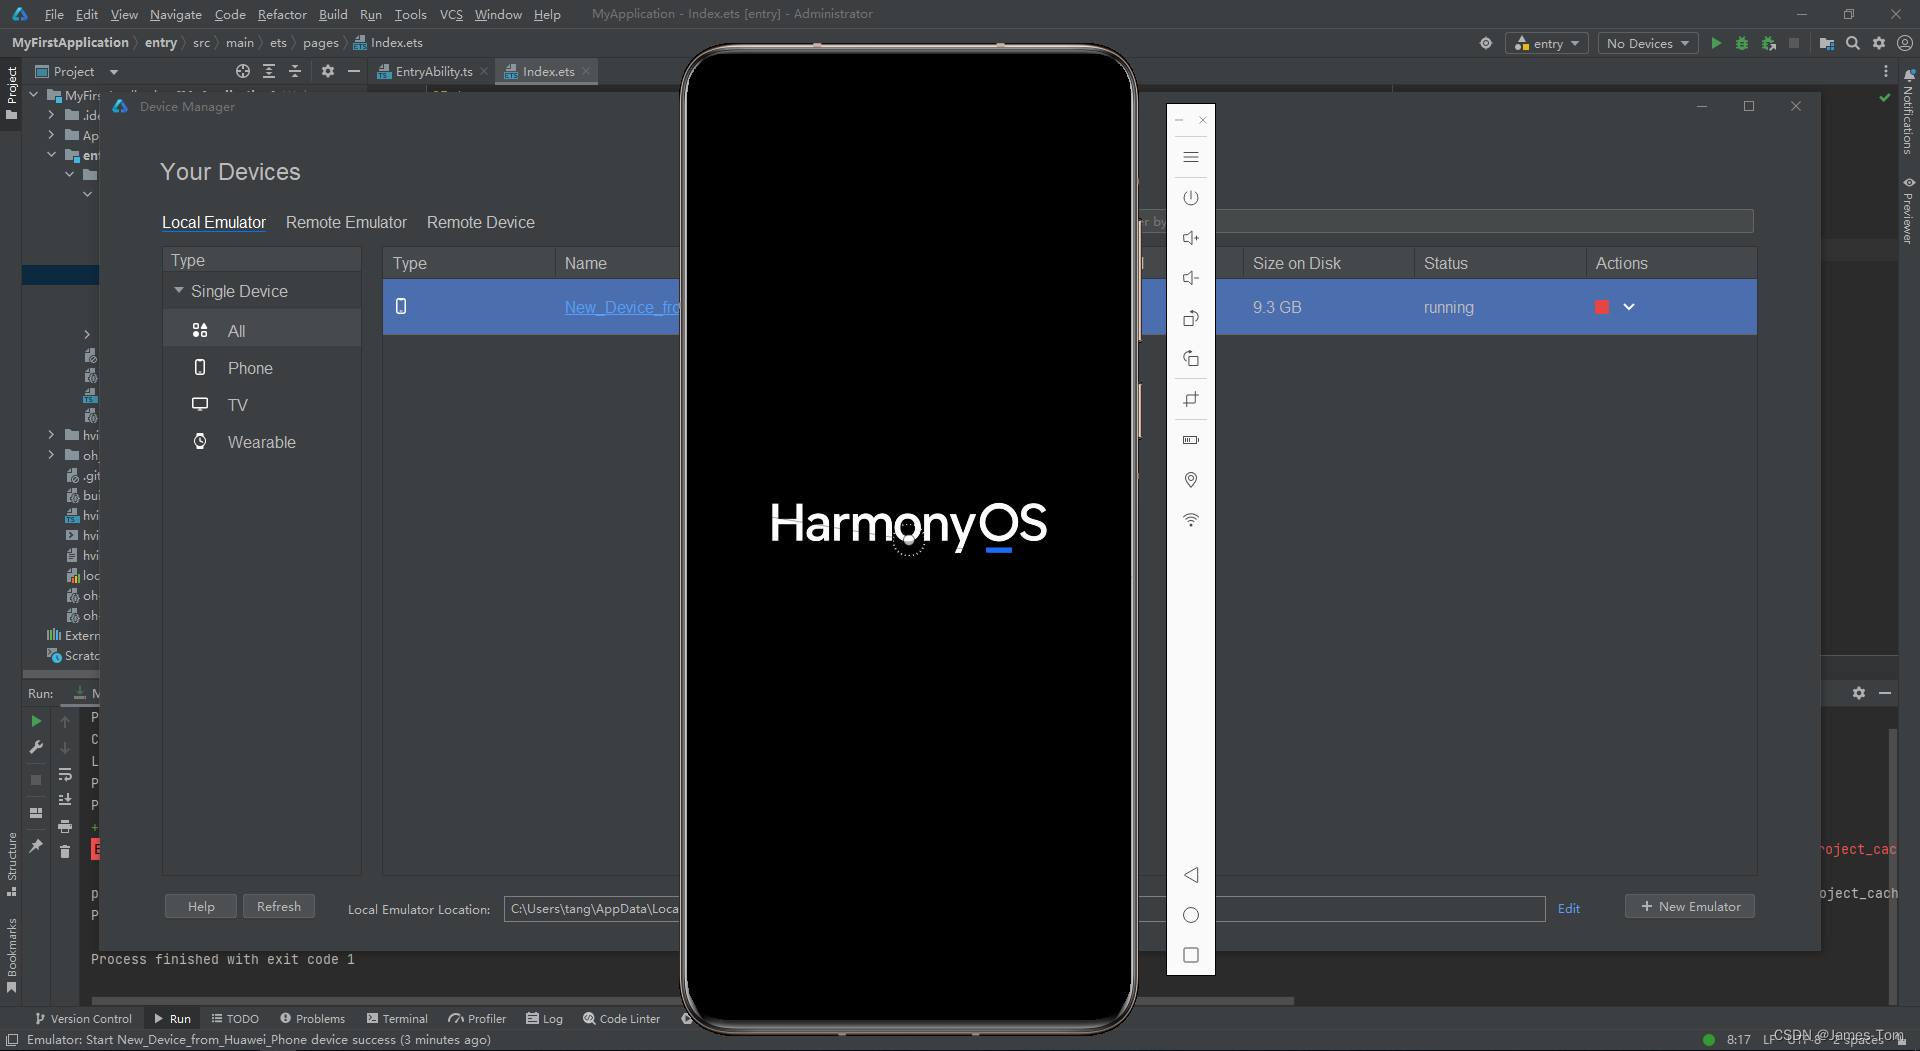
Task: Increase emulator volume with speaker plus icon
Action: 1190,238
